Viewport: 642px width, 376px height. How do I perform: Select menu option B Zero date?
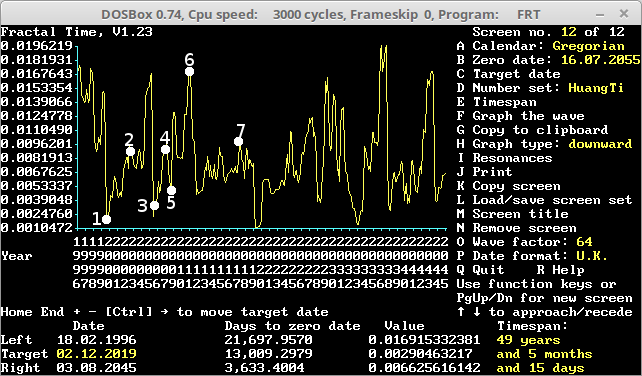(x=548, y=60)
